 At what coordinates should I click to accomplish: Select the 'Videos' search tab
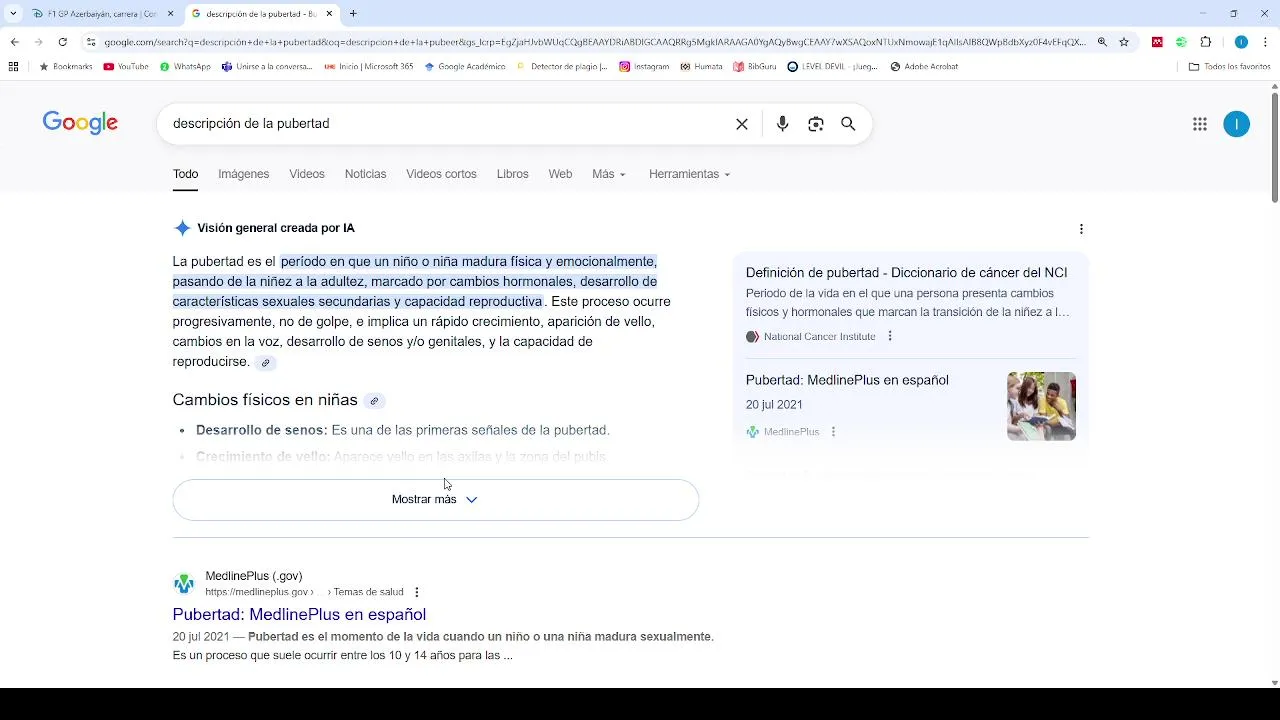[x=307, y=174]
